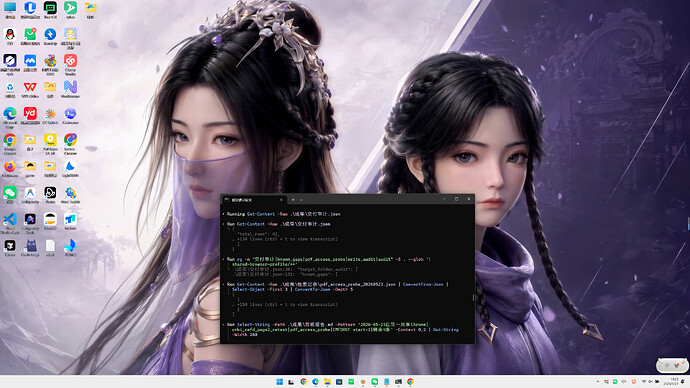The height and width of the screenshot is (388, 690).
Task: Show hidden system tray icons
Action: point(598,382)
